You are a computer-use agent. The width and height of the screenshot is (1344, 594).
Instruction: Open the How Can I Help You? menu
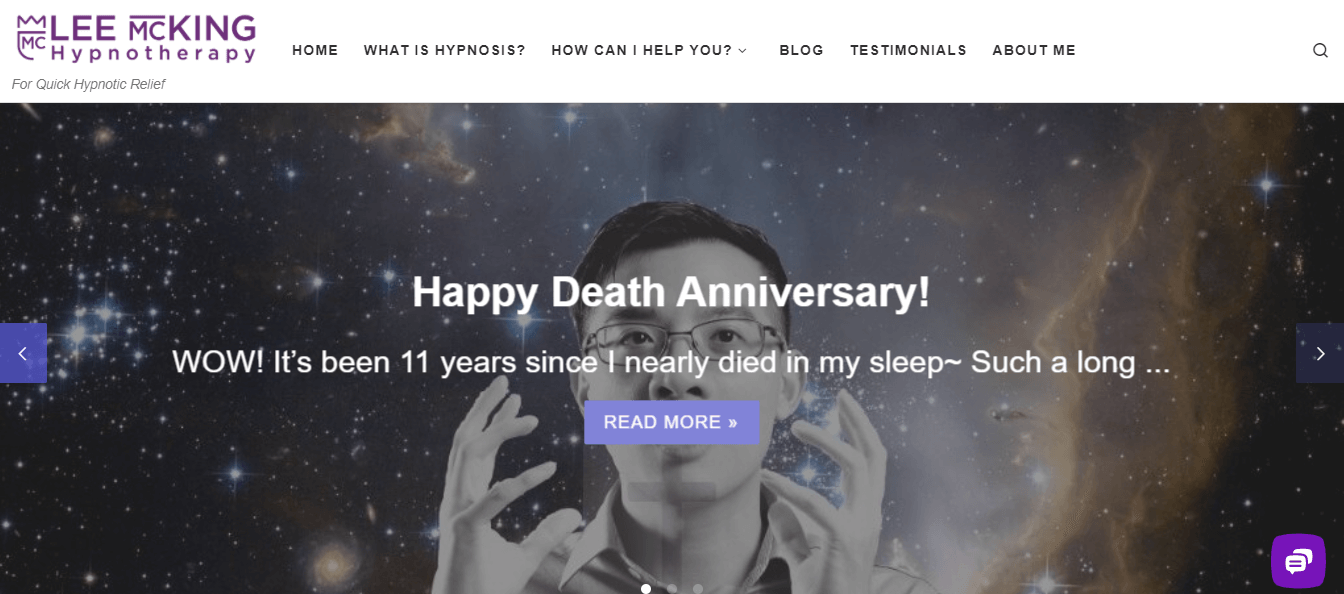tap(641, 50)
